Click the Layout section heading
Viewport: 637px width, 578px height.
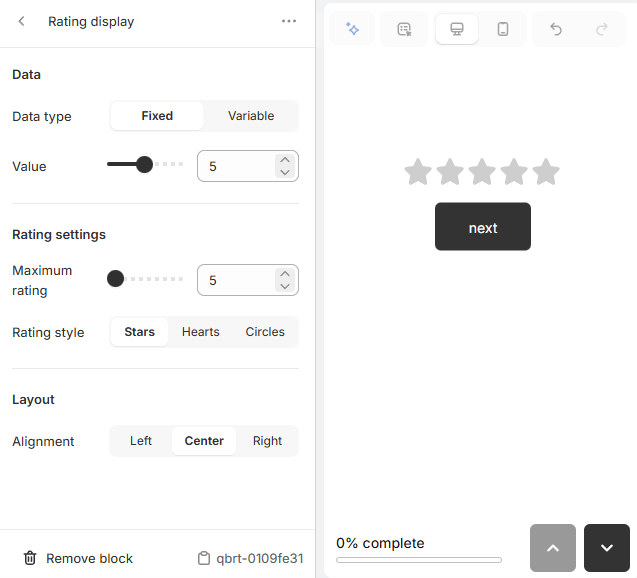pyautogui.click(x=33, y=400)
